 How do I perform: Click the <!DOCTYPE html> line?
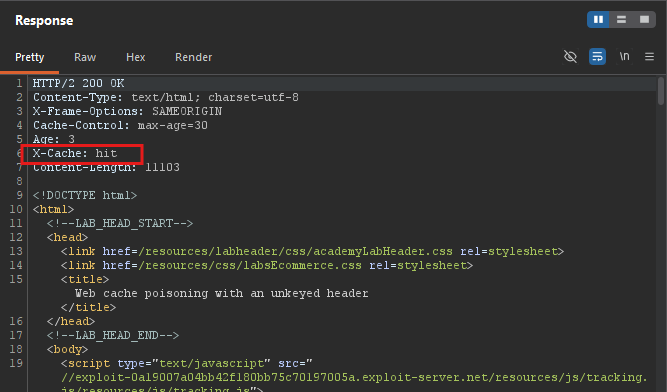(85, 196)
